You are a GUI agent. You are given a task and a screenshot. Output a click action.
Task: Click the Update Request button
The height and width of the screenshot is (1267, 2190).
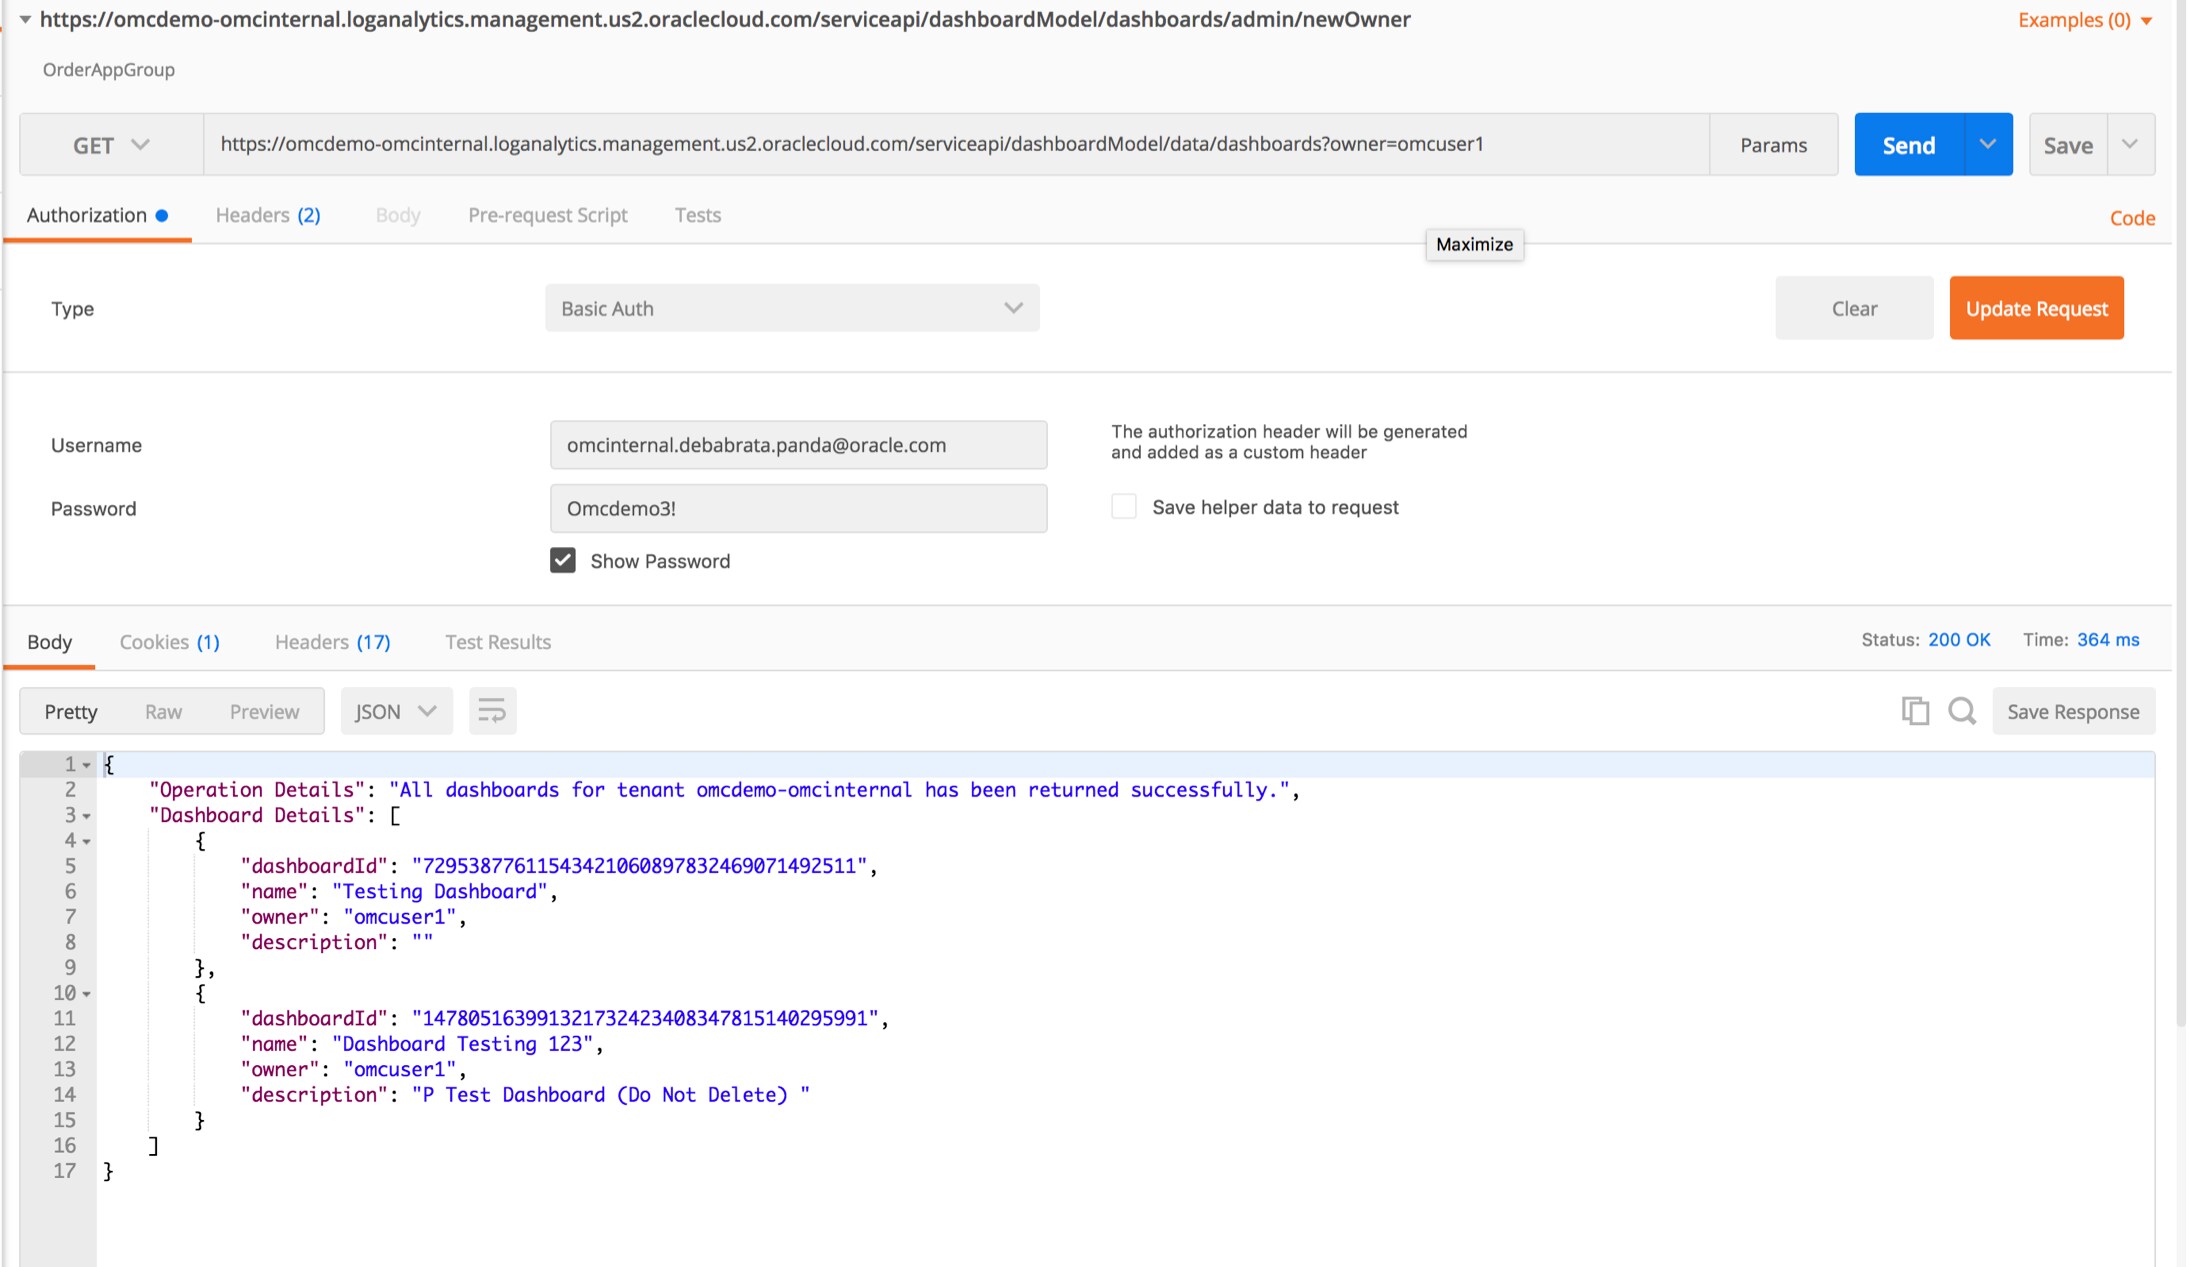pos(2036,308)
